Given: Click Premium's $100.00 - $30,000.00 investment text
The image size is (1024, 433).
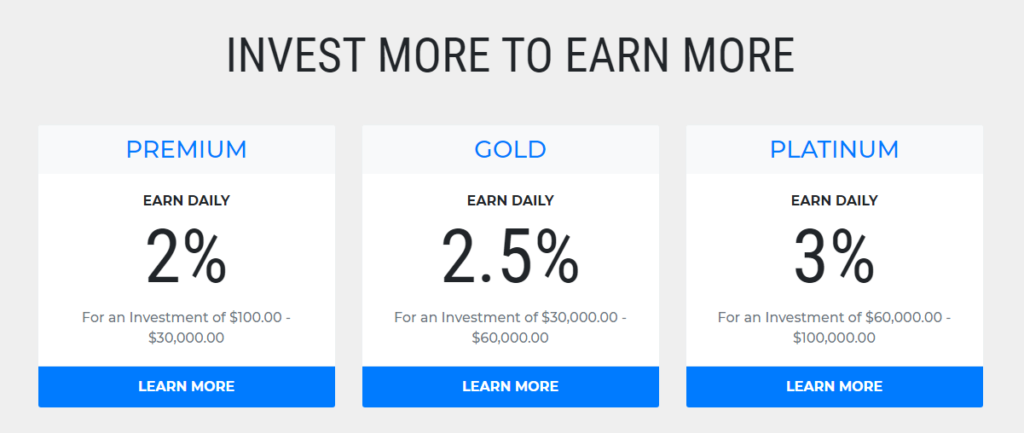Looking at the screenshot, I should pos(186,328).
